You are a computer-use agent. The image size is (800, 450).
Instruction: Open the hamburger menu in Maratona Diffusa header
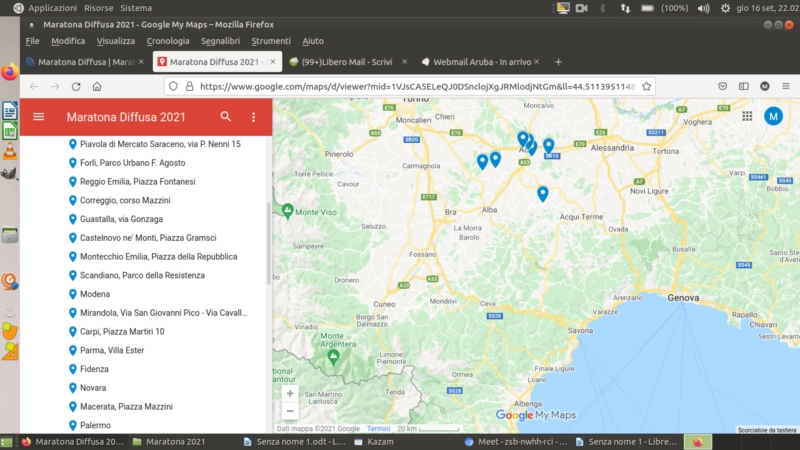tap(38, 117)
